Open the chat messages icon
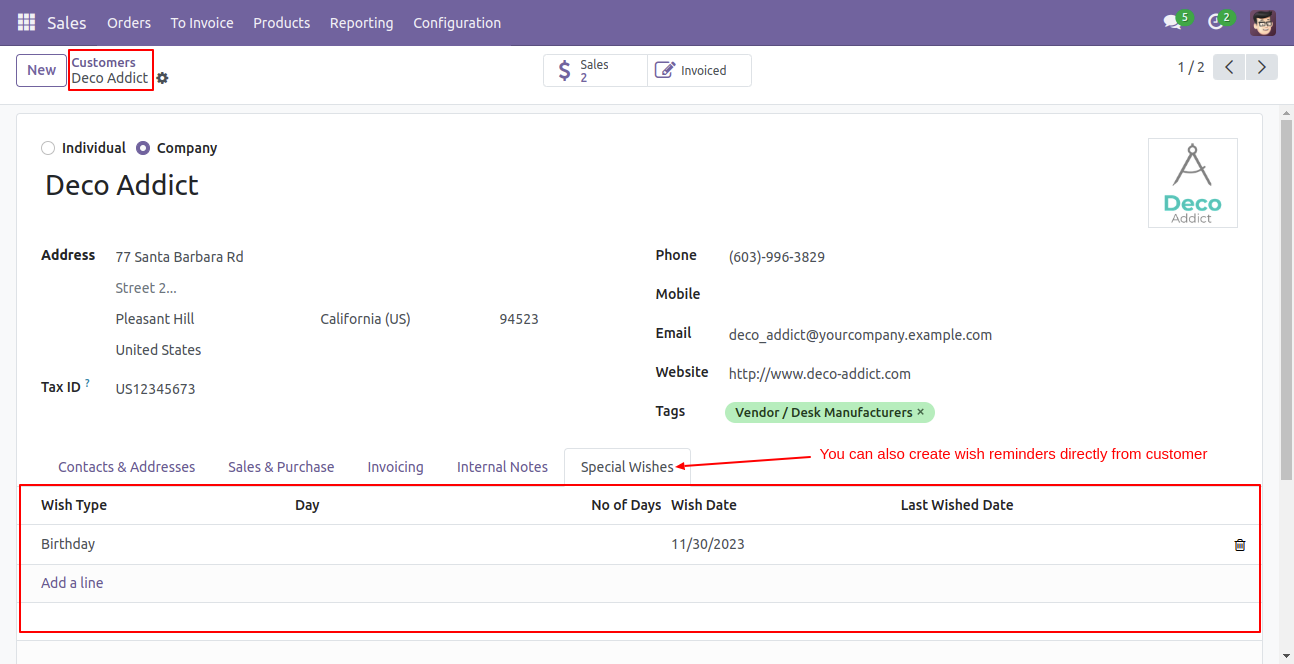This screenshot has width=1294, height=664. 1172,22
